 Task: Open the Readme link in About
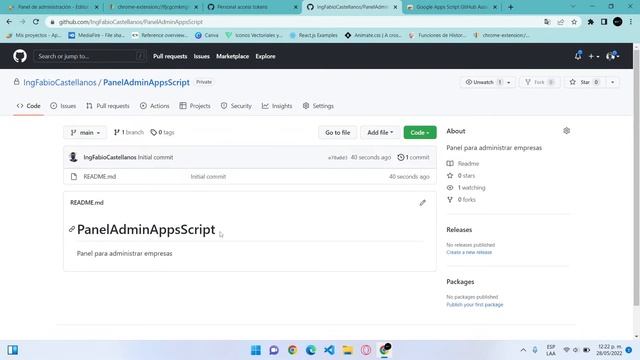point(463,163)
